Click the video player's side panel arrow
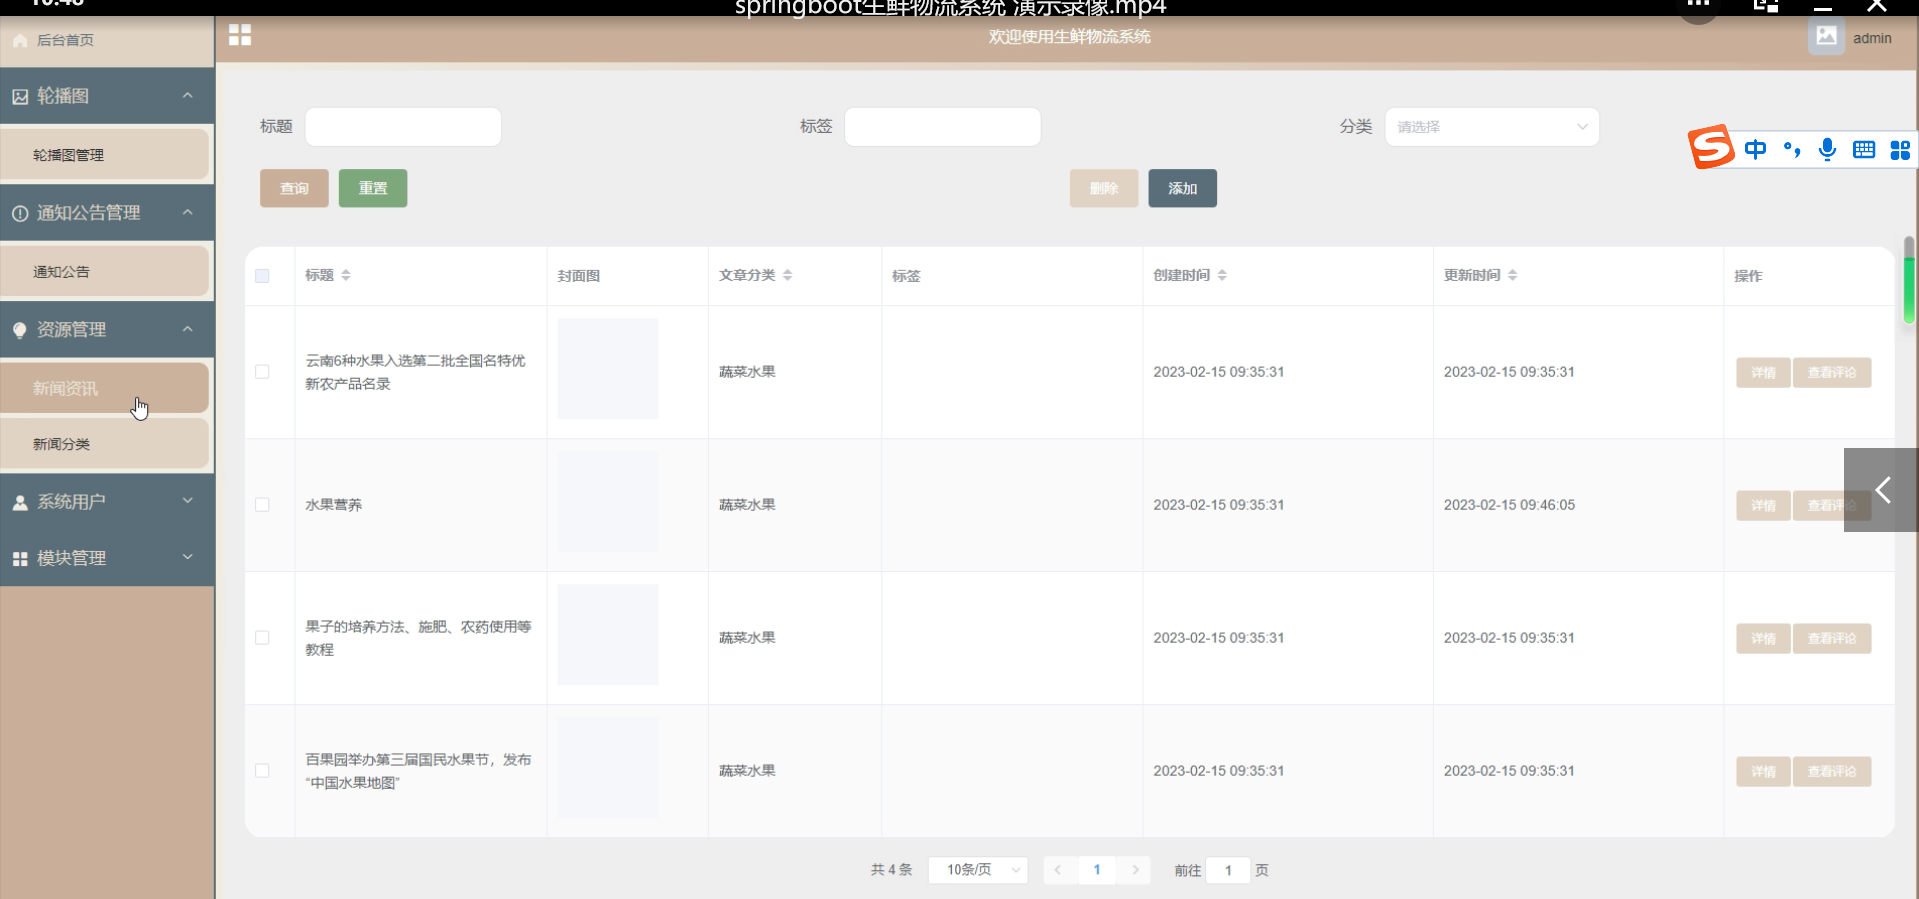1919x899 pixels. pos(1881,490)
